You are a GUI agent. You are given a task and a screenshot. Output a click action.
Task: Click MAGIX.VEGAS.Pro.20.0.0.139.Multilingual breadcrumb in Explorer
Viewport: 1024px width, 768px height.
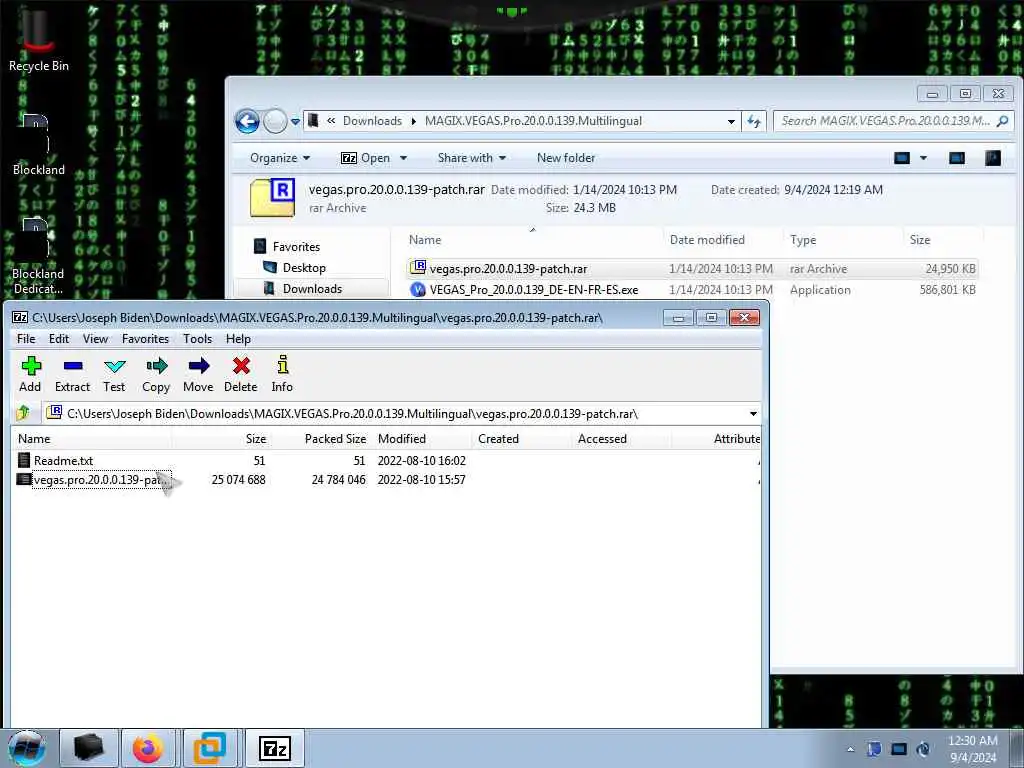click(534, 121)
